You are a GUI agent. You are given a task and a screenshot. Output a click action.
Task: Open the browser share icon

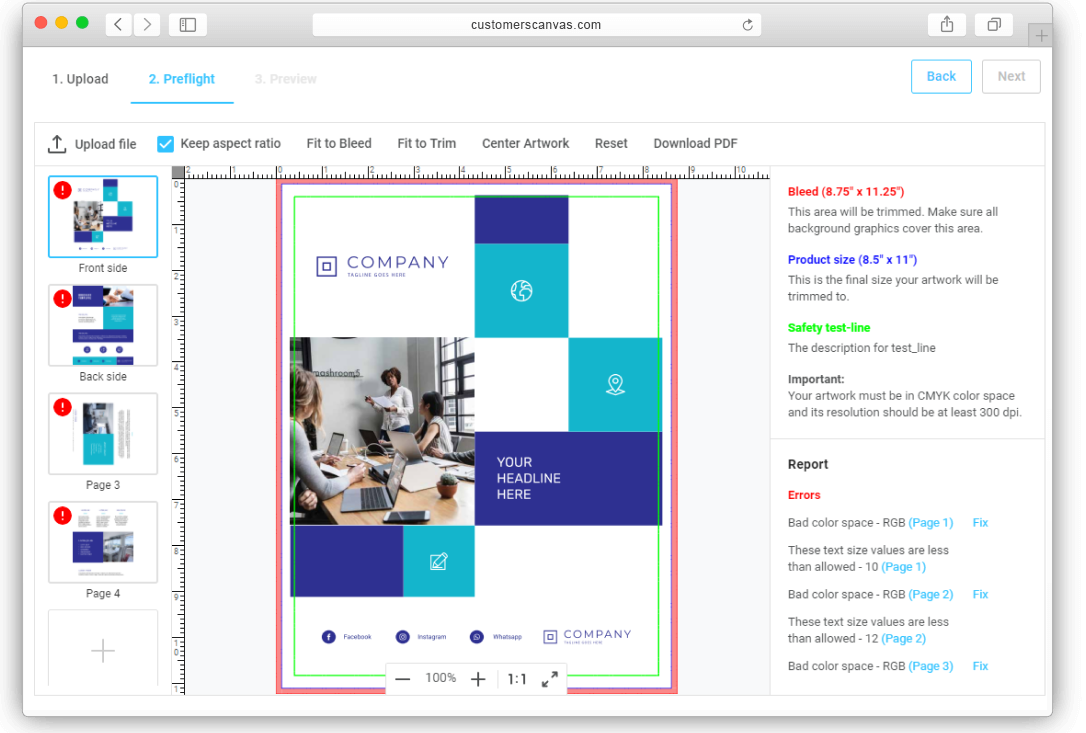tap(947, 25)
